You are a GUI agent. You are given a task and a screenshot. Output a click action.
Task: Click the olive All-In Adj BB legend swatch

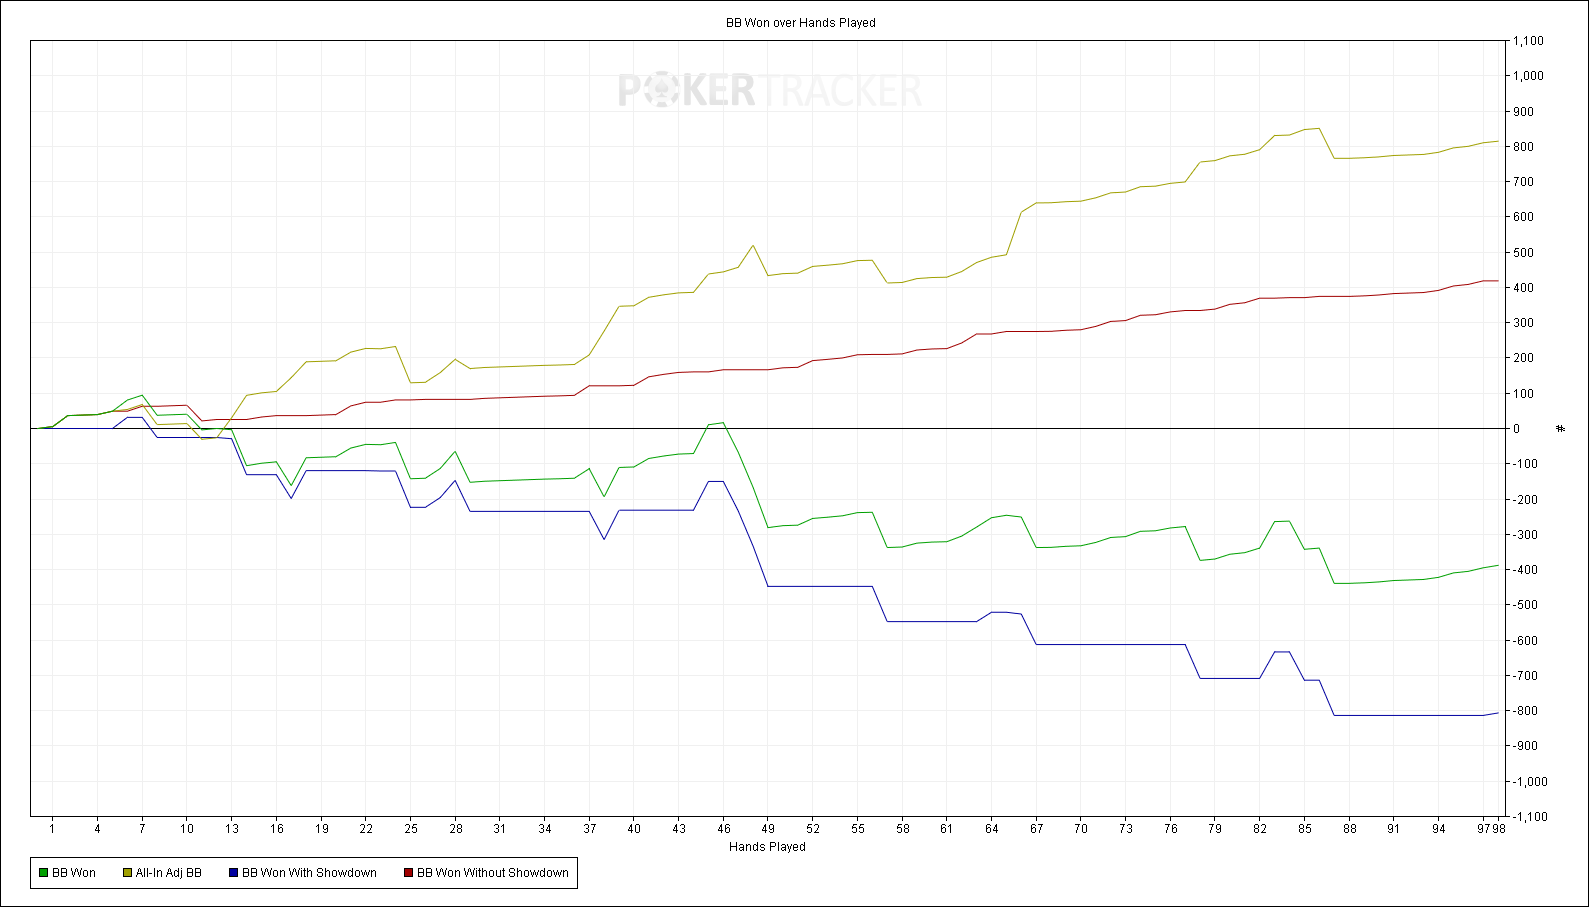click(x=127, y=873)
